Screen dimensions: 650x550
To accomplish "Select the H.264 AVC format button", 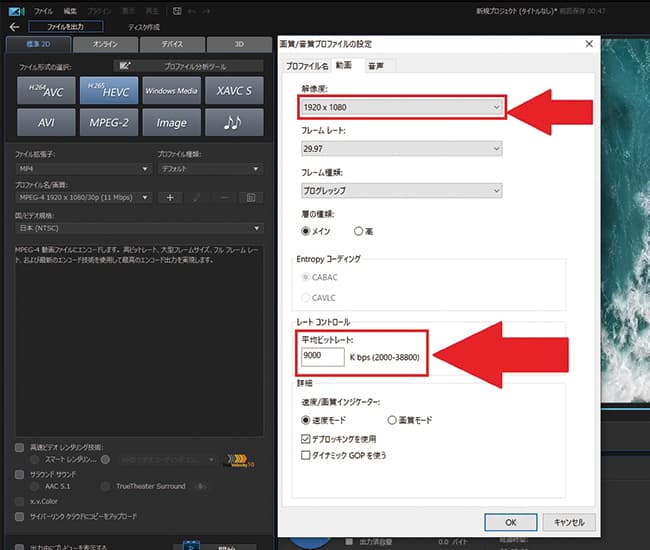I will [46, 90].
